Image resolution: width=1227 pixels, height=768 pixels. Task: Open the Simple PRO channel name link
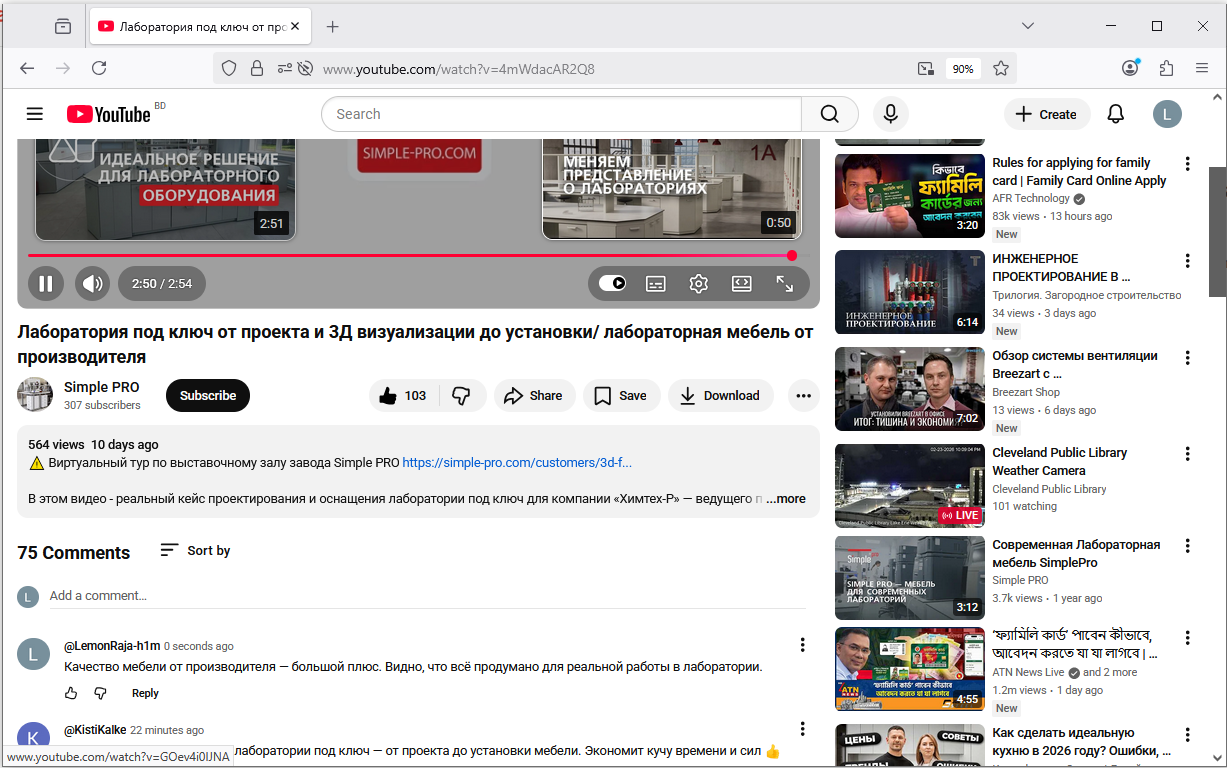(102, 387)
